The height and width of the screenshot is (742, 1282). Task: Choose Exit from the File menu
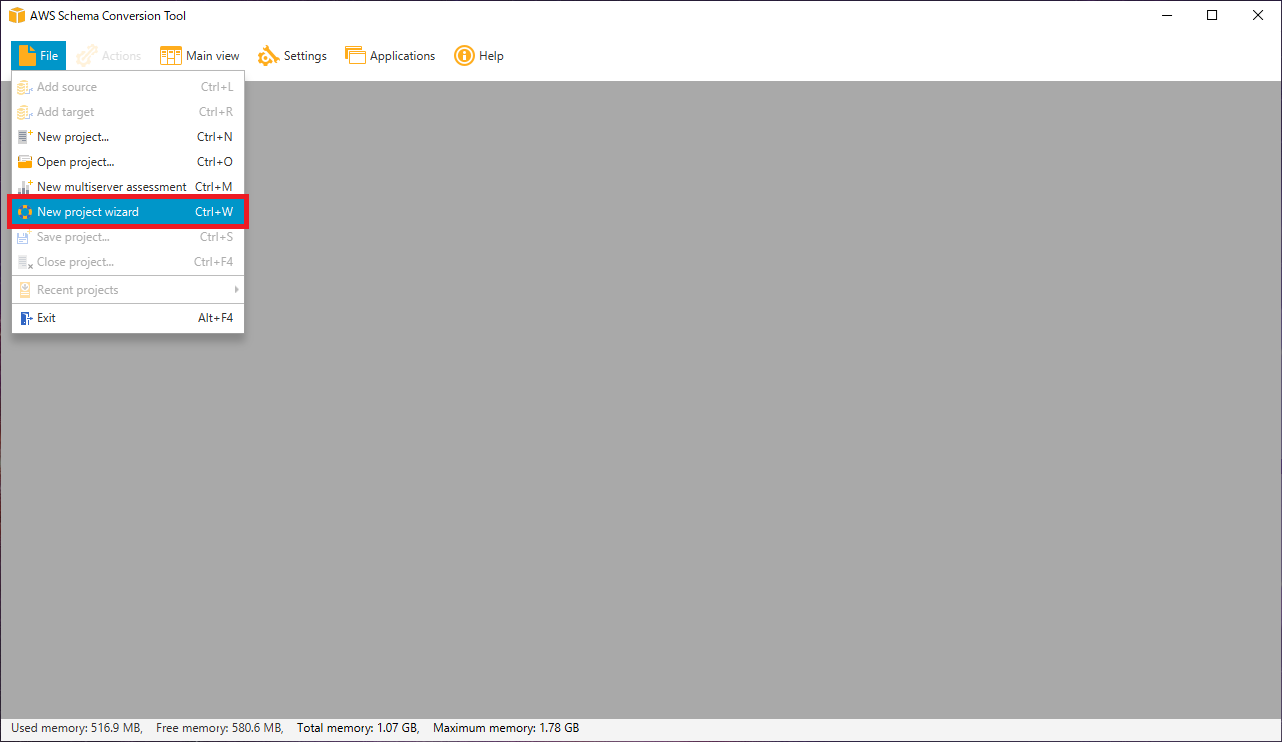pyautogui.click(x=47, y=318)
